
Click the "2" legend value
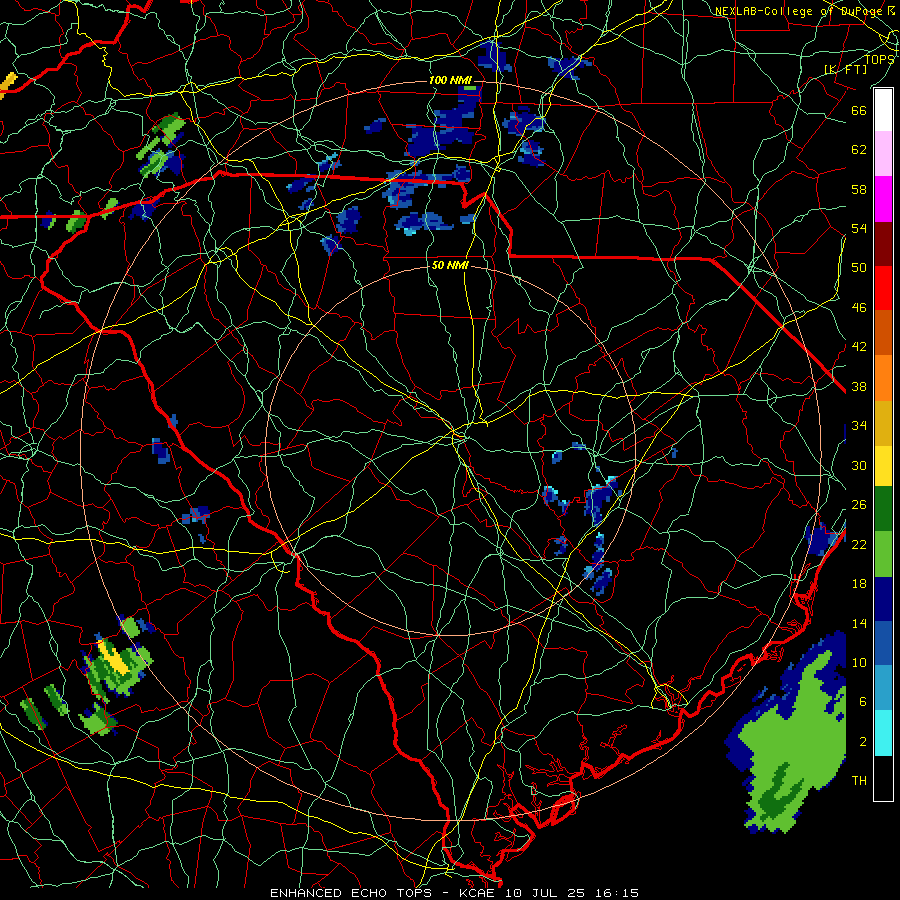(x=863, y=741)
